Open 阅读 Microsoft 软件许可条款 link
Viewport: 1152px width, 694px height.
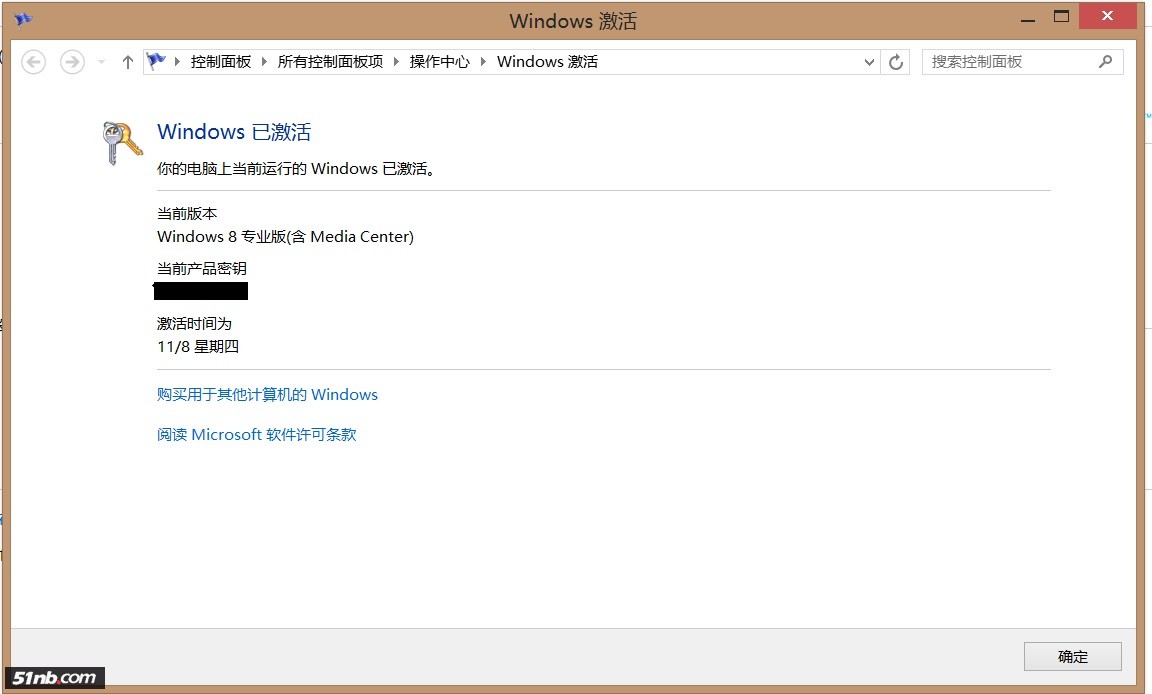pos(256,434)
